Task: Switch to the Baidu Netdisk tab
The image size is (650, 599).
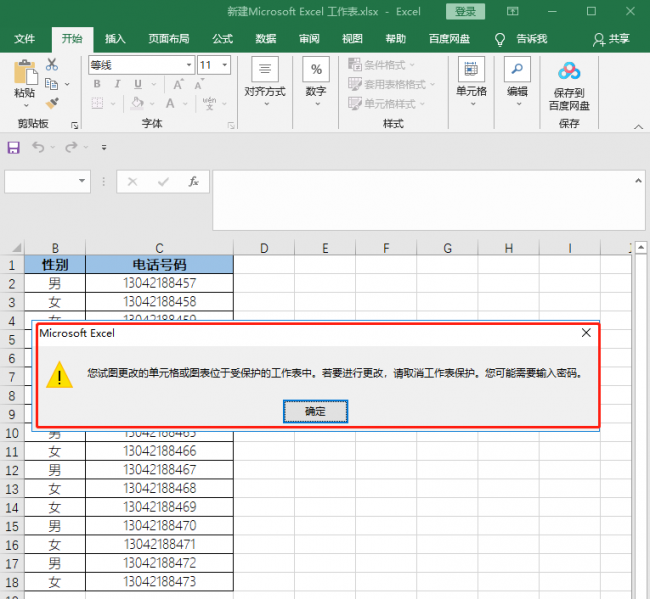Action: [x=449, y=39]
